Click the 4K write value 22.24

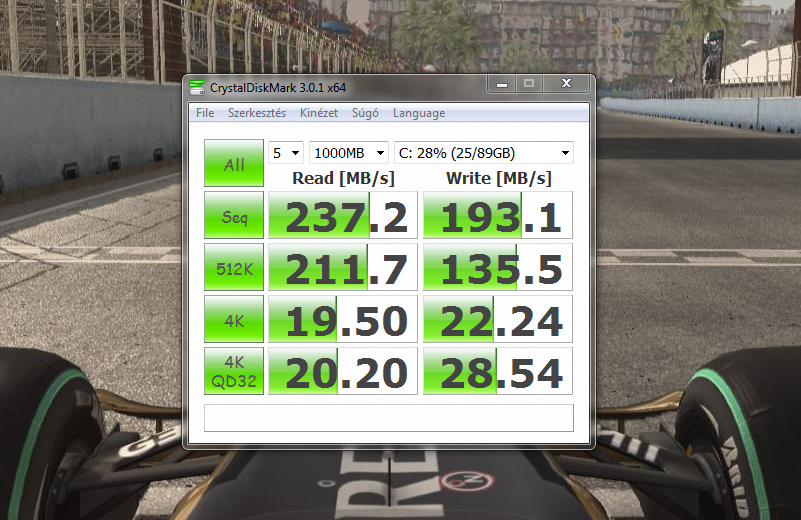click(498, 319)
